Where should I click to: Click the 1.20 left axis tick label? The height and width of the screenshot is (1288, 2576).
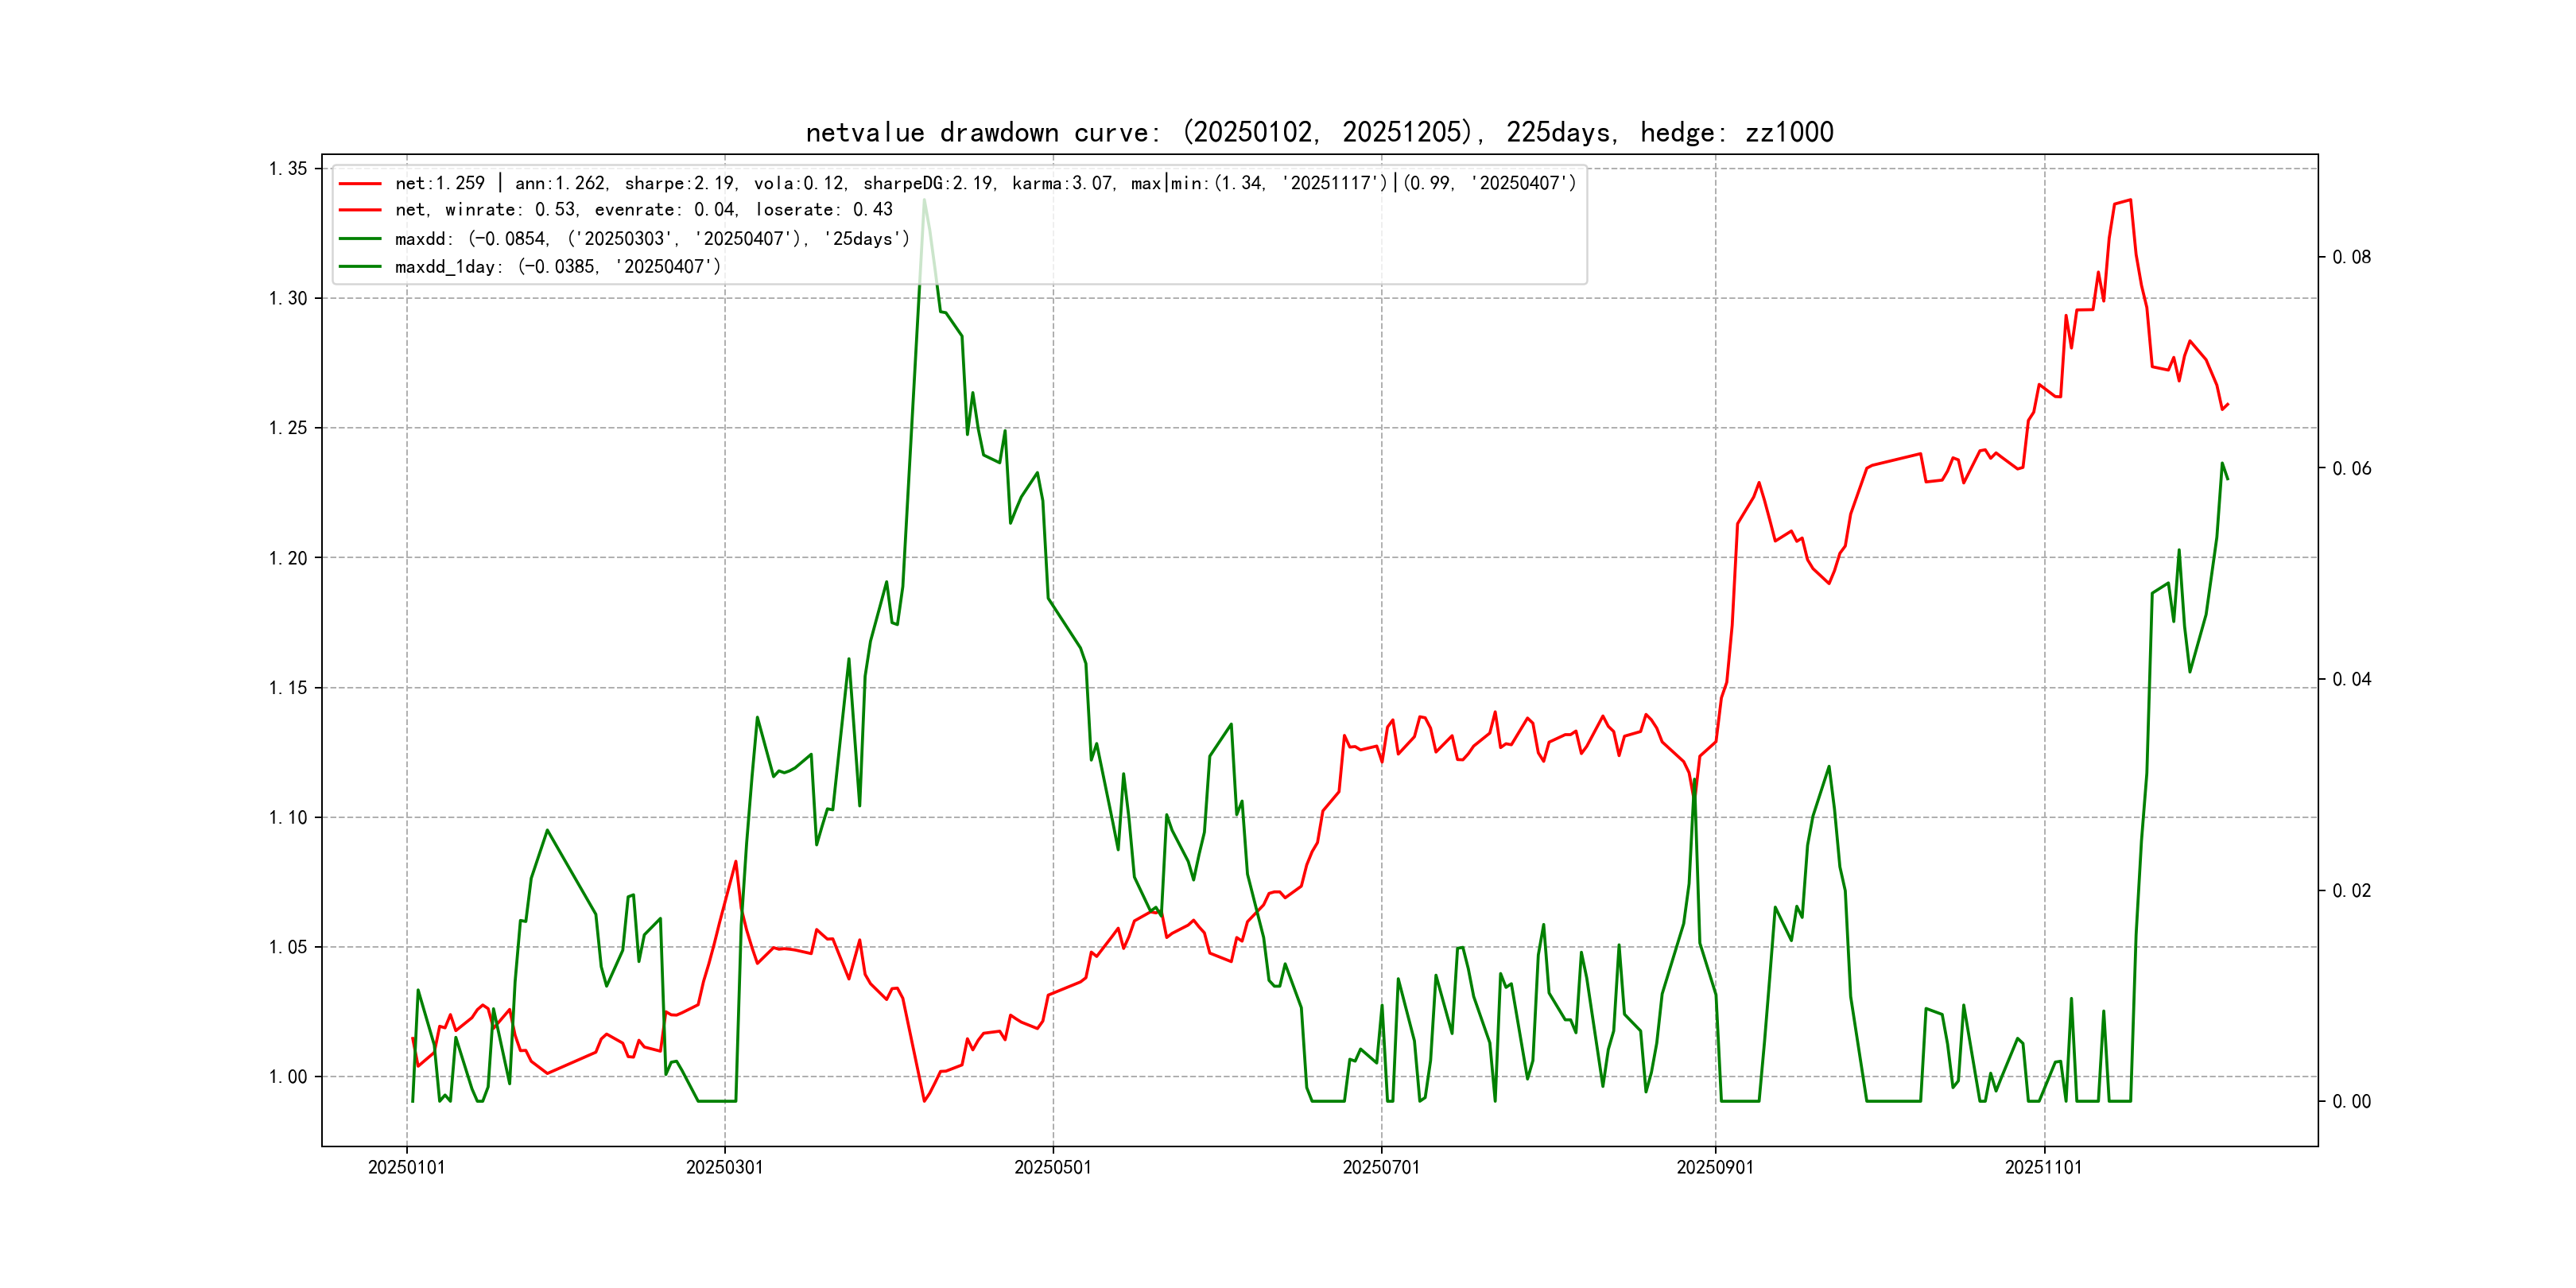pyautogui.click(x=288, y=558)
